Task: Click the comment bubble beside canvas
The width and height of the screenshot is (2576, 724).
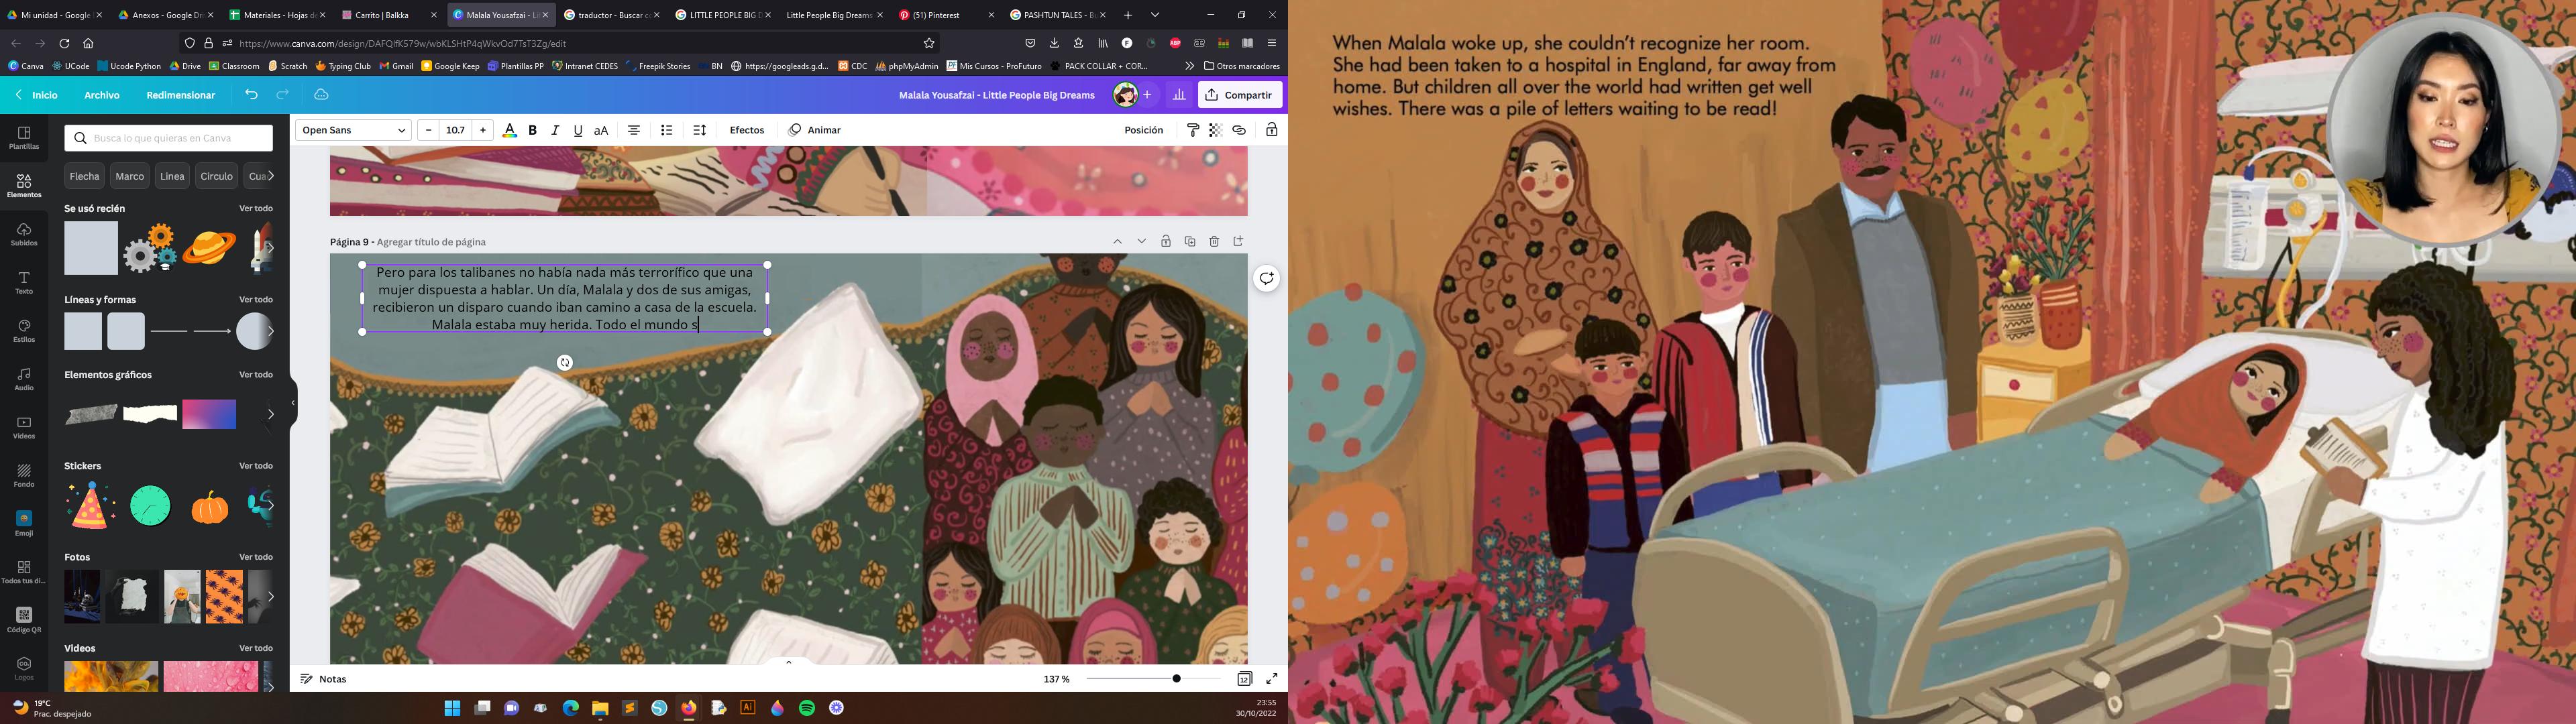Action: 1266,278
